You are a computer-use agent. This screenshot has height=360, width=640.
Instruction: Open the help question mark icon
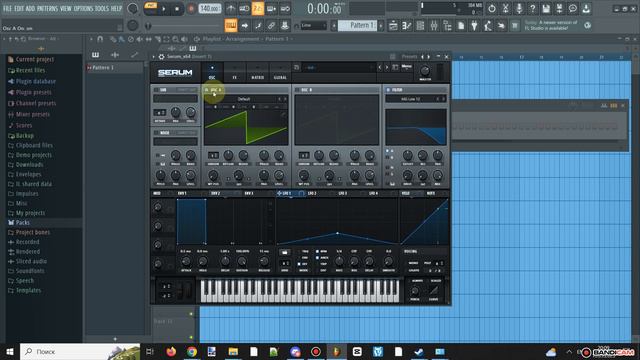pyautogui.click(x=532, y=9)
